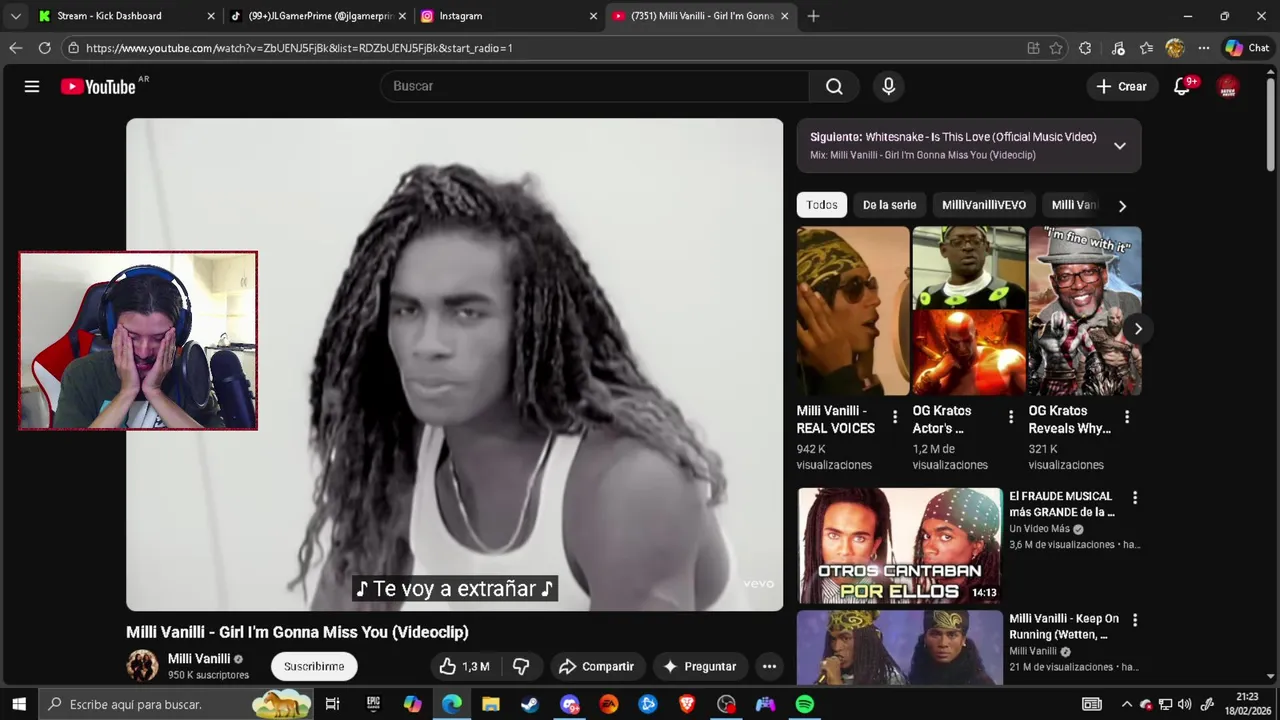This screenshot has width=1280, height=720.
Task: Click the Windows taskbar search box
Action: point(178,704)
